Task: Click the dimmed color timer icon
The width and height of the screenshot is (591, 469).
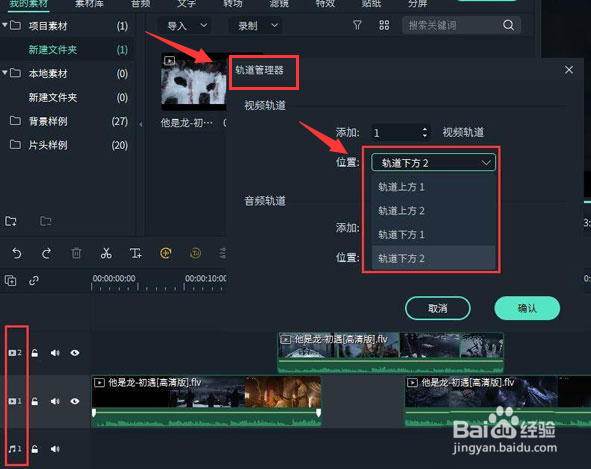Action: (195, 253)
